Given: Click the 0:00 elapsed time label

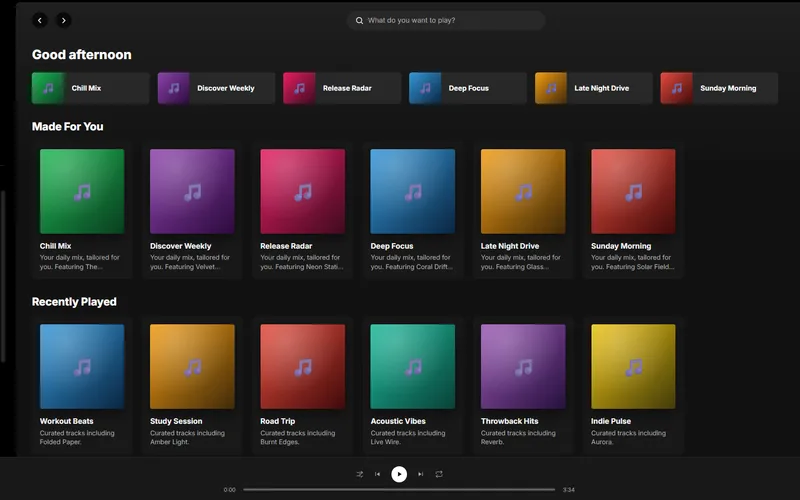Looking at the screenshot, I should (x=230, y=490).
